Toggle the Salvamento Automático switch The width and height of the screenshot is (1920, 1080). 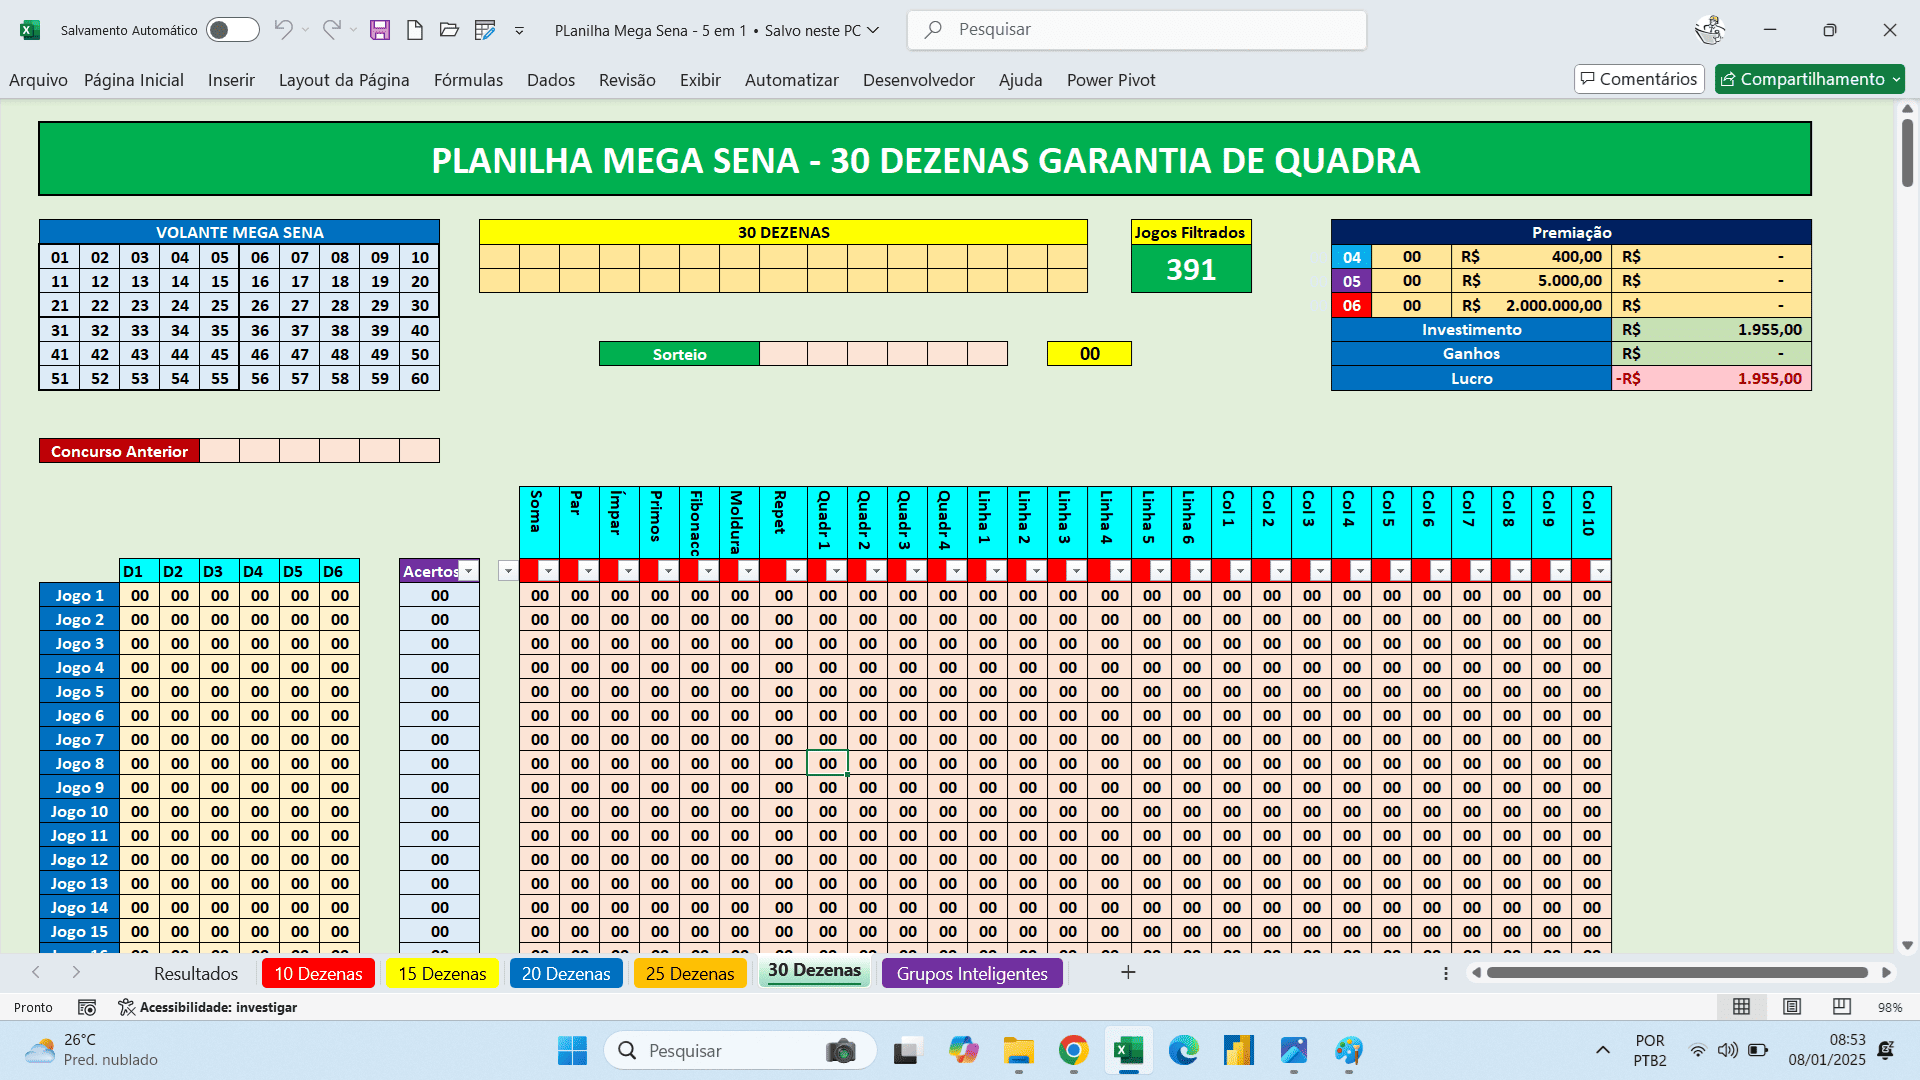(232, 30)
